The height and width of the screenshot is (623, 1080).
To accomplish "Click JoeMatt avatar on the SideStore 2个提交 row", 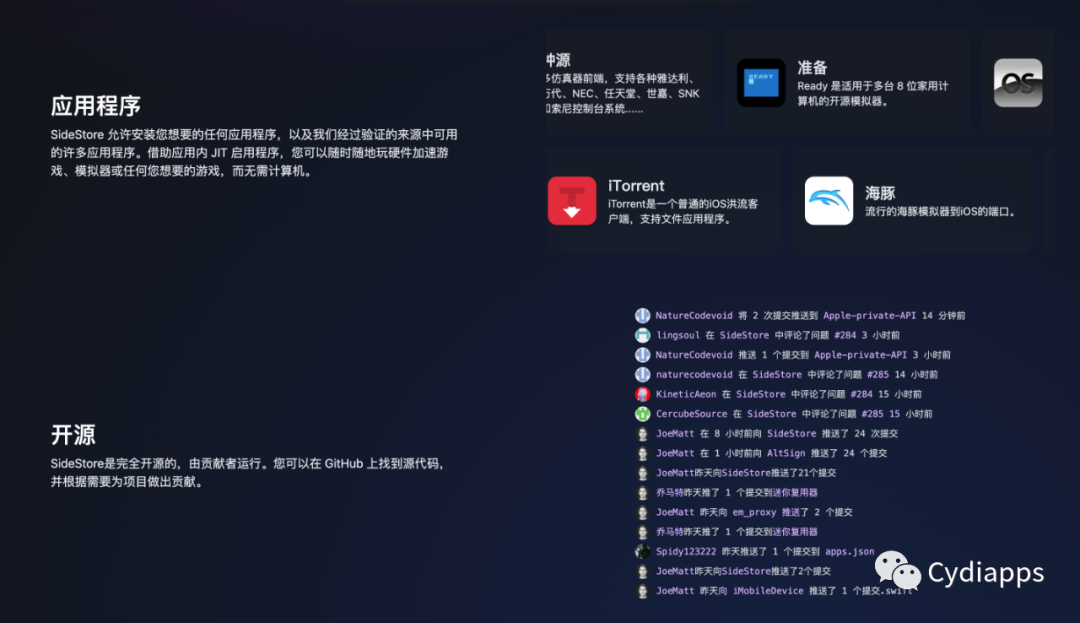I will coord(643,571).
